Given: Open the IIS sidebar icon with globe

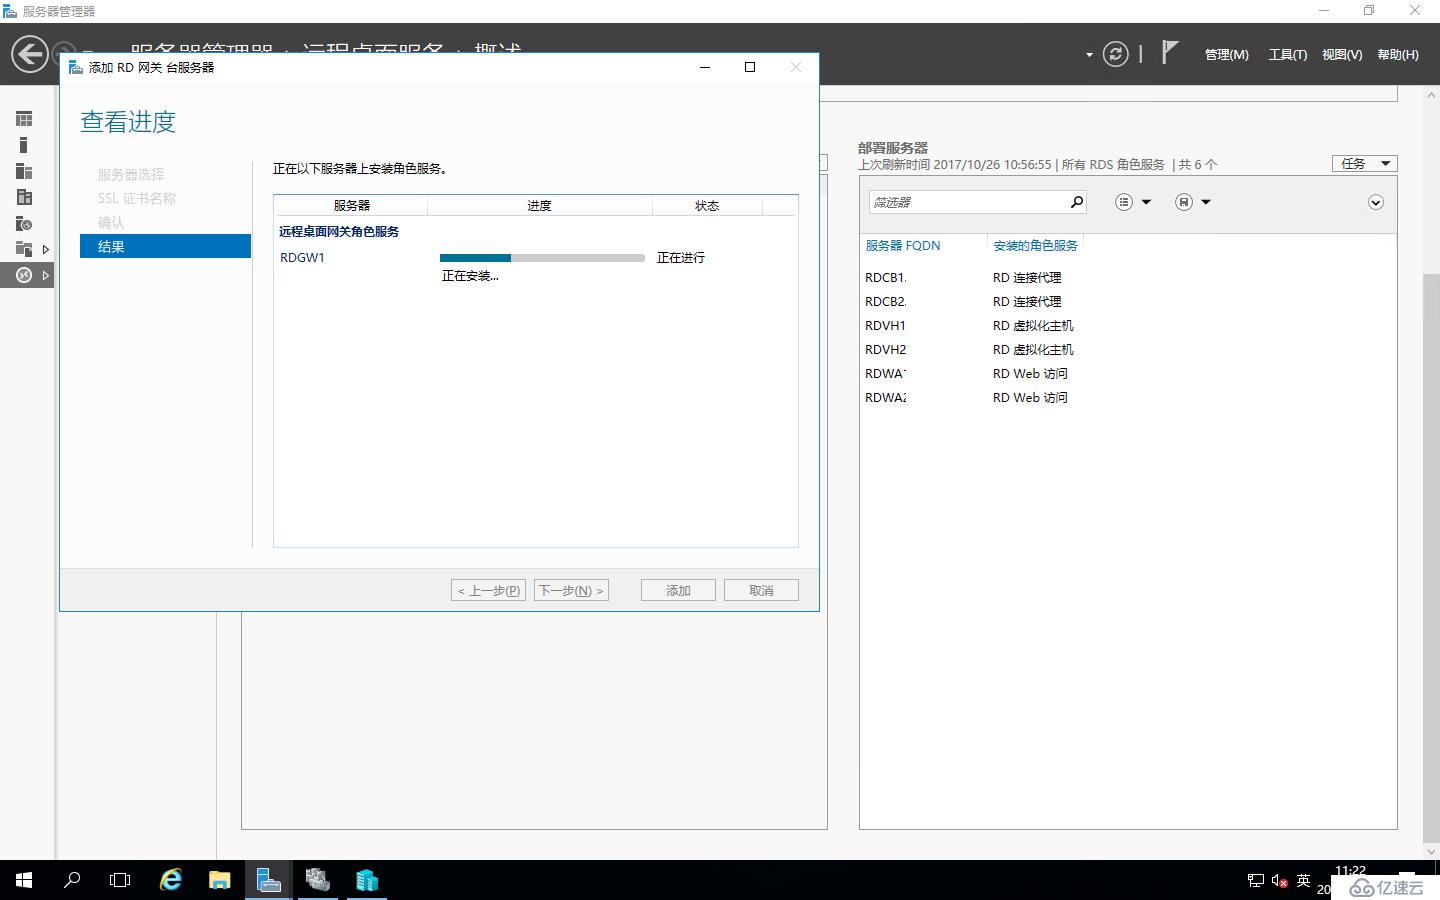Looking at the screenshot, I should (24, 223).
